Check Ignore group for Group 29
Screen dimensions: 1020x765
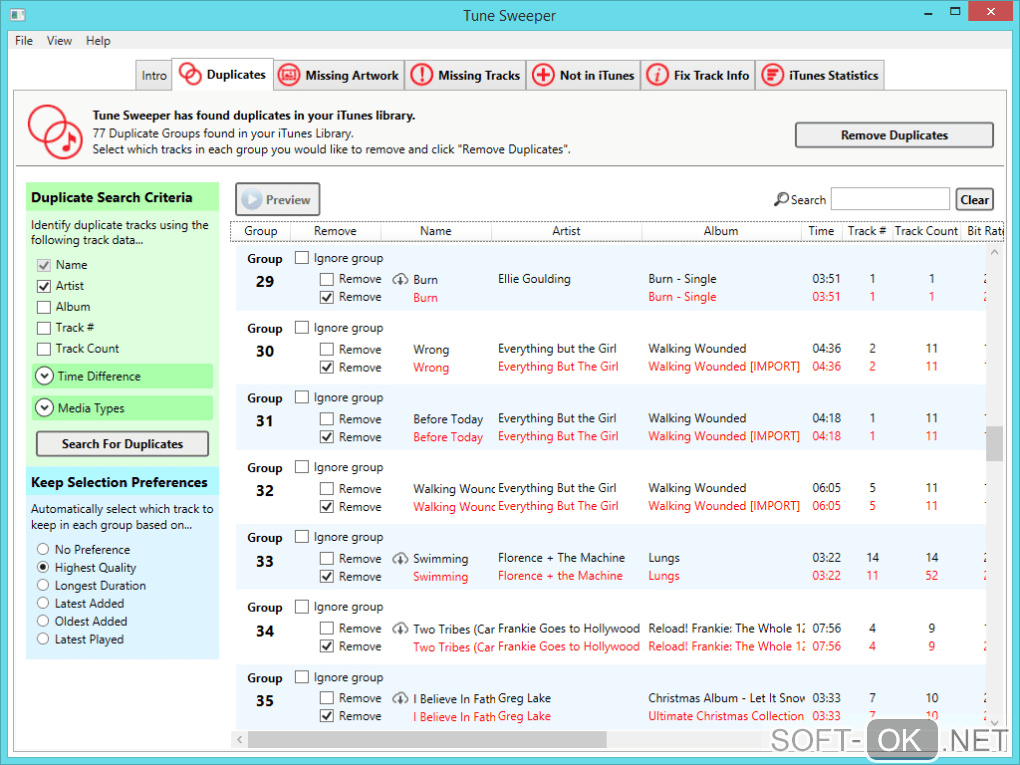tap(302, 258)
